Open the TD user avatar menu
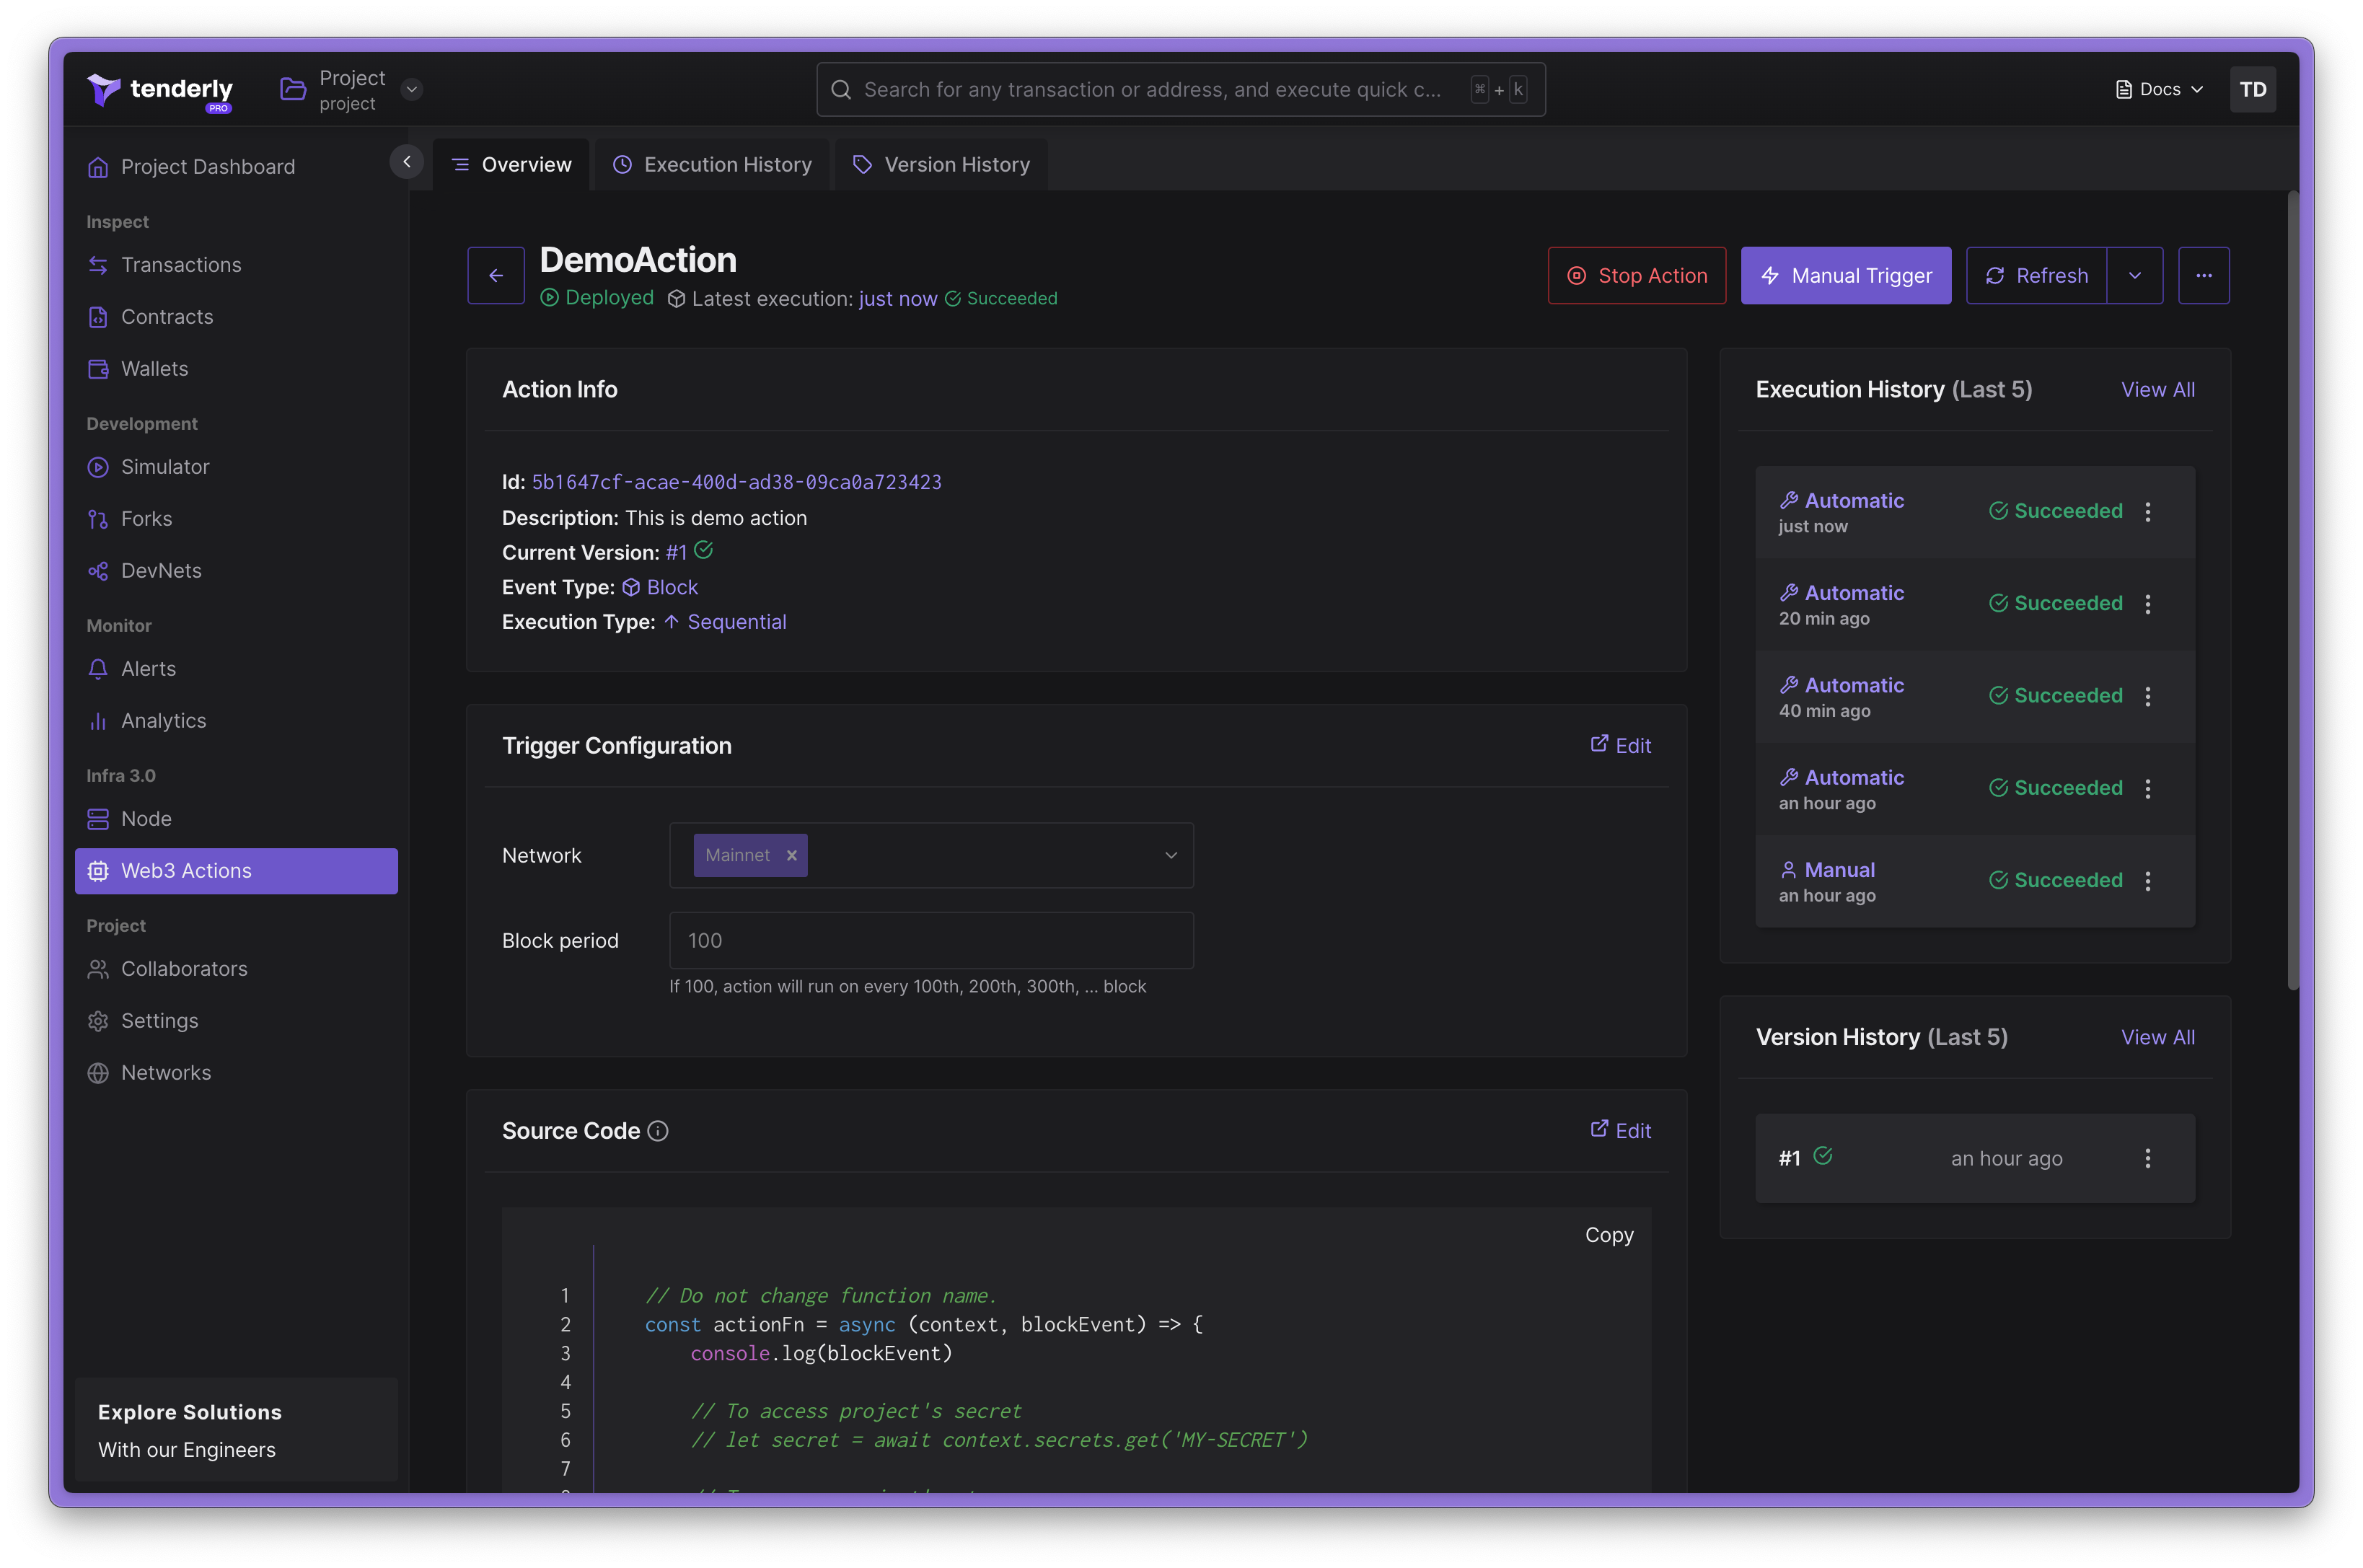Viewport: 2363px width, 1568px height. coord(2252,90)
